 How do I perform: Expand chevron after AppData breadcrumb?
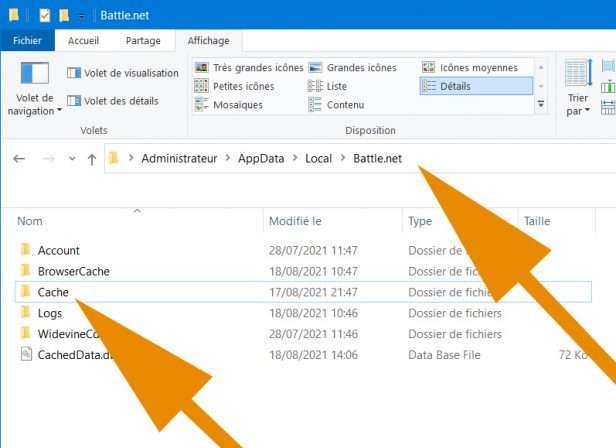click(295, 158)
